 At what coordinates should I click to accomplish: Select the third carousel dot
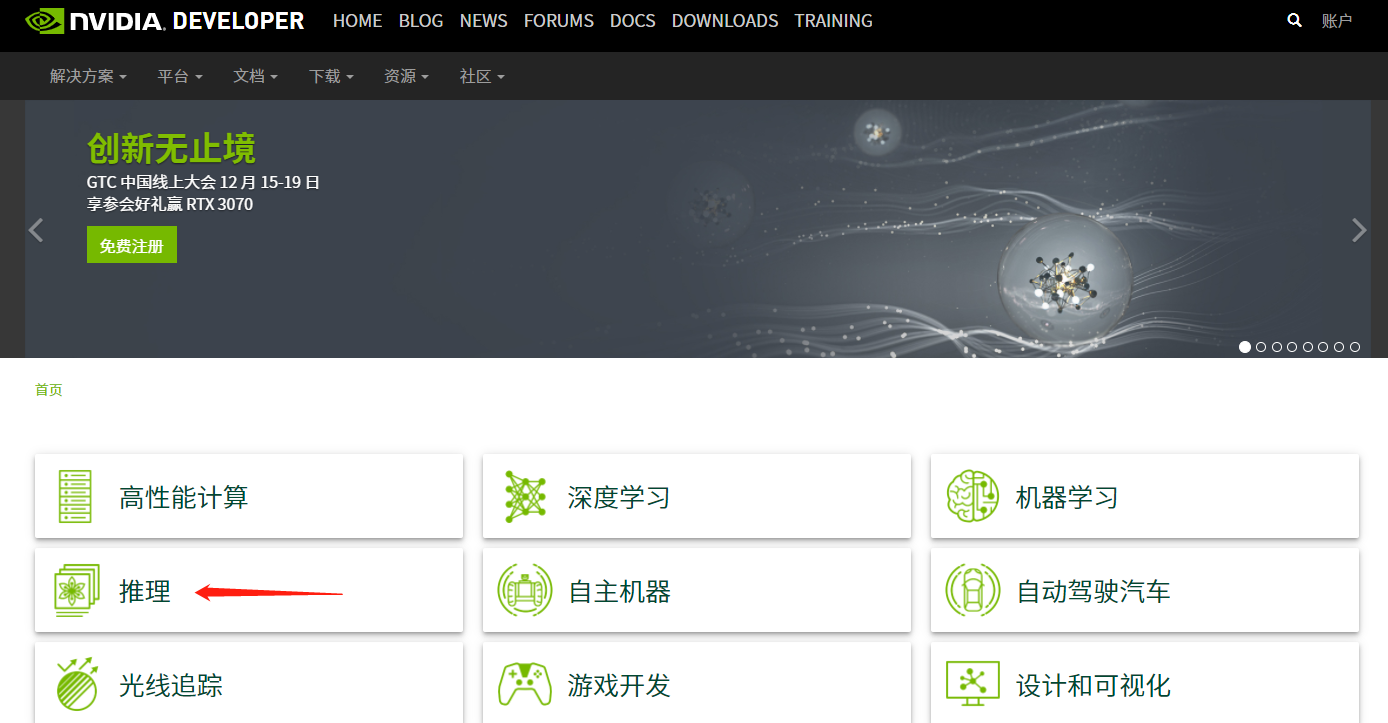(x=1276, y=347)
